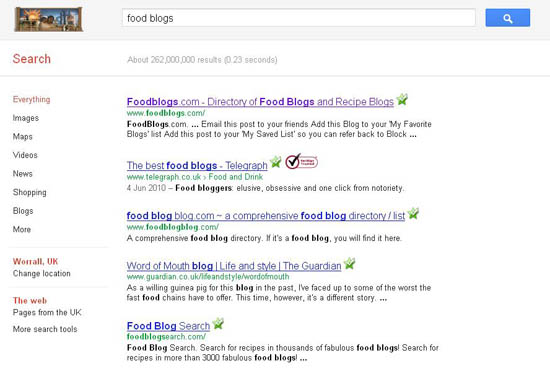Click the Google doodle logo image
The image size is (550, 371).
[49, 19]
